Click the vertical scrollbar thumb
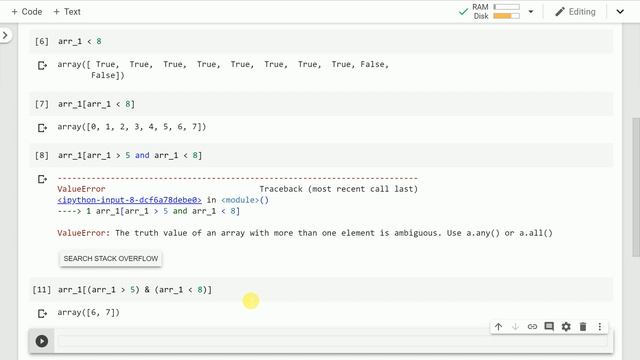The image size is (640, 360). coord(636,187)
